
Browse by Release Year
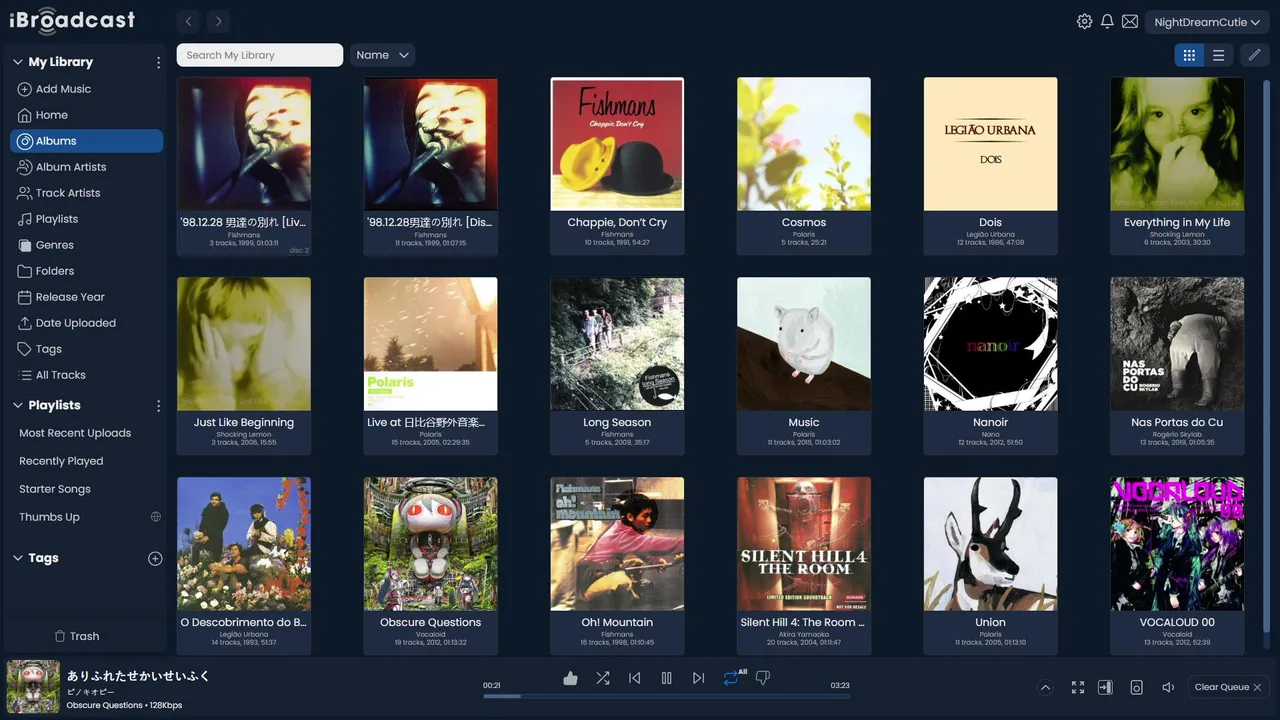(86, 297)
